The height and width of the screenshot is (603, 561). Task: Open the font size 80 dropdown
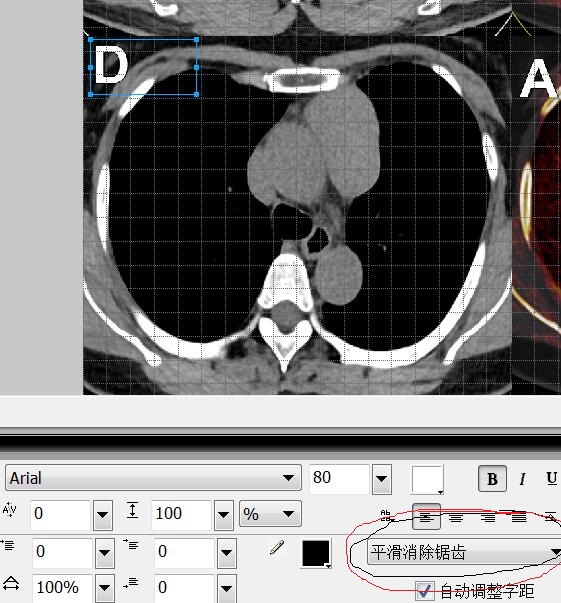click(x=381, y=479)
